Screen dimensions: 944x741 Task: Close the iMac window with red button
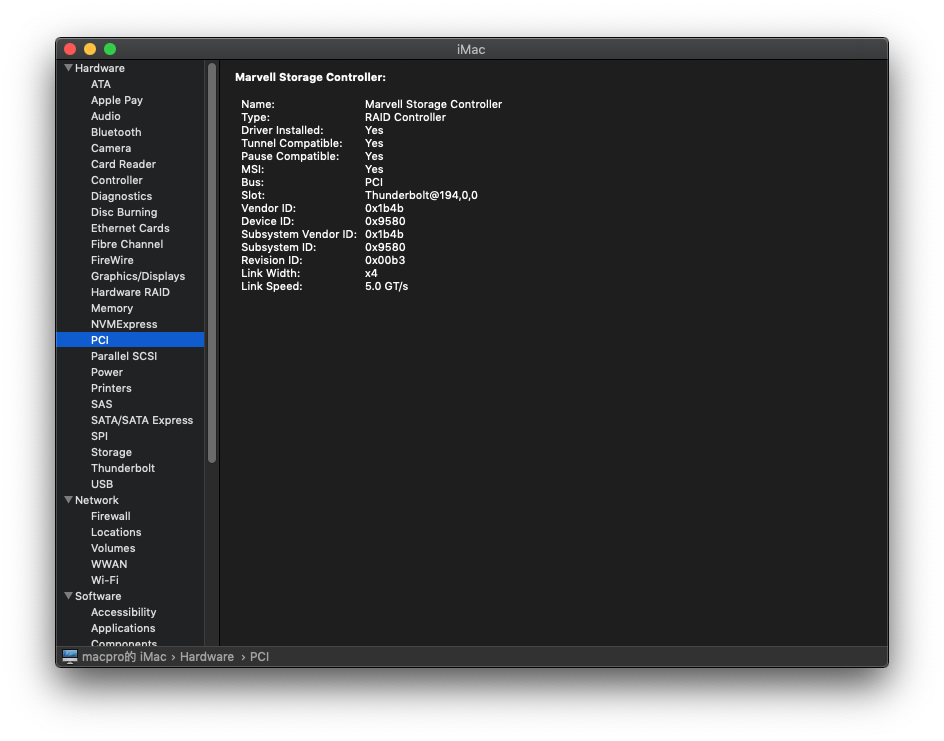click(70, 49)
